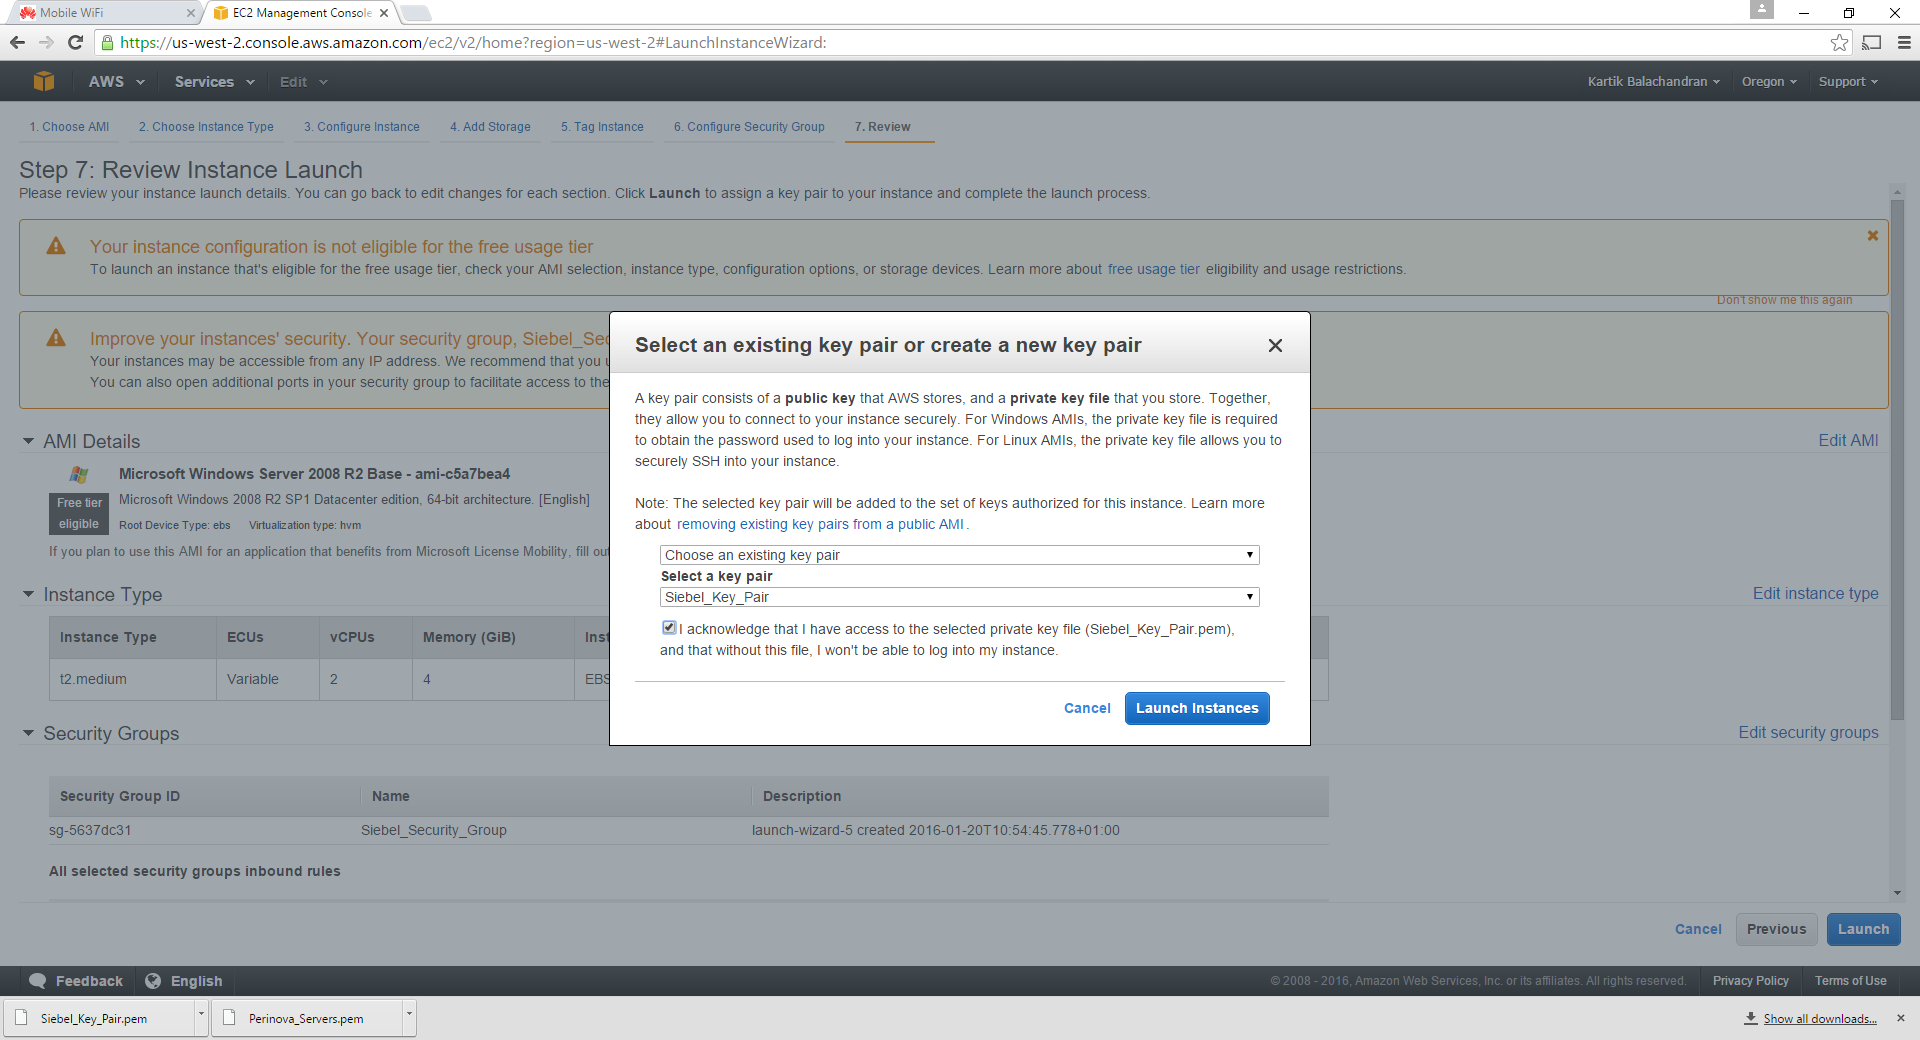Open the Choose an existing key pair dropdown
Image resolution: width=1920 pixels, height=1040 pixels.
pyautogui.click(x=959, y=555)
